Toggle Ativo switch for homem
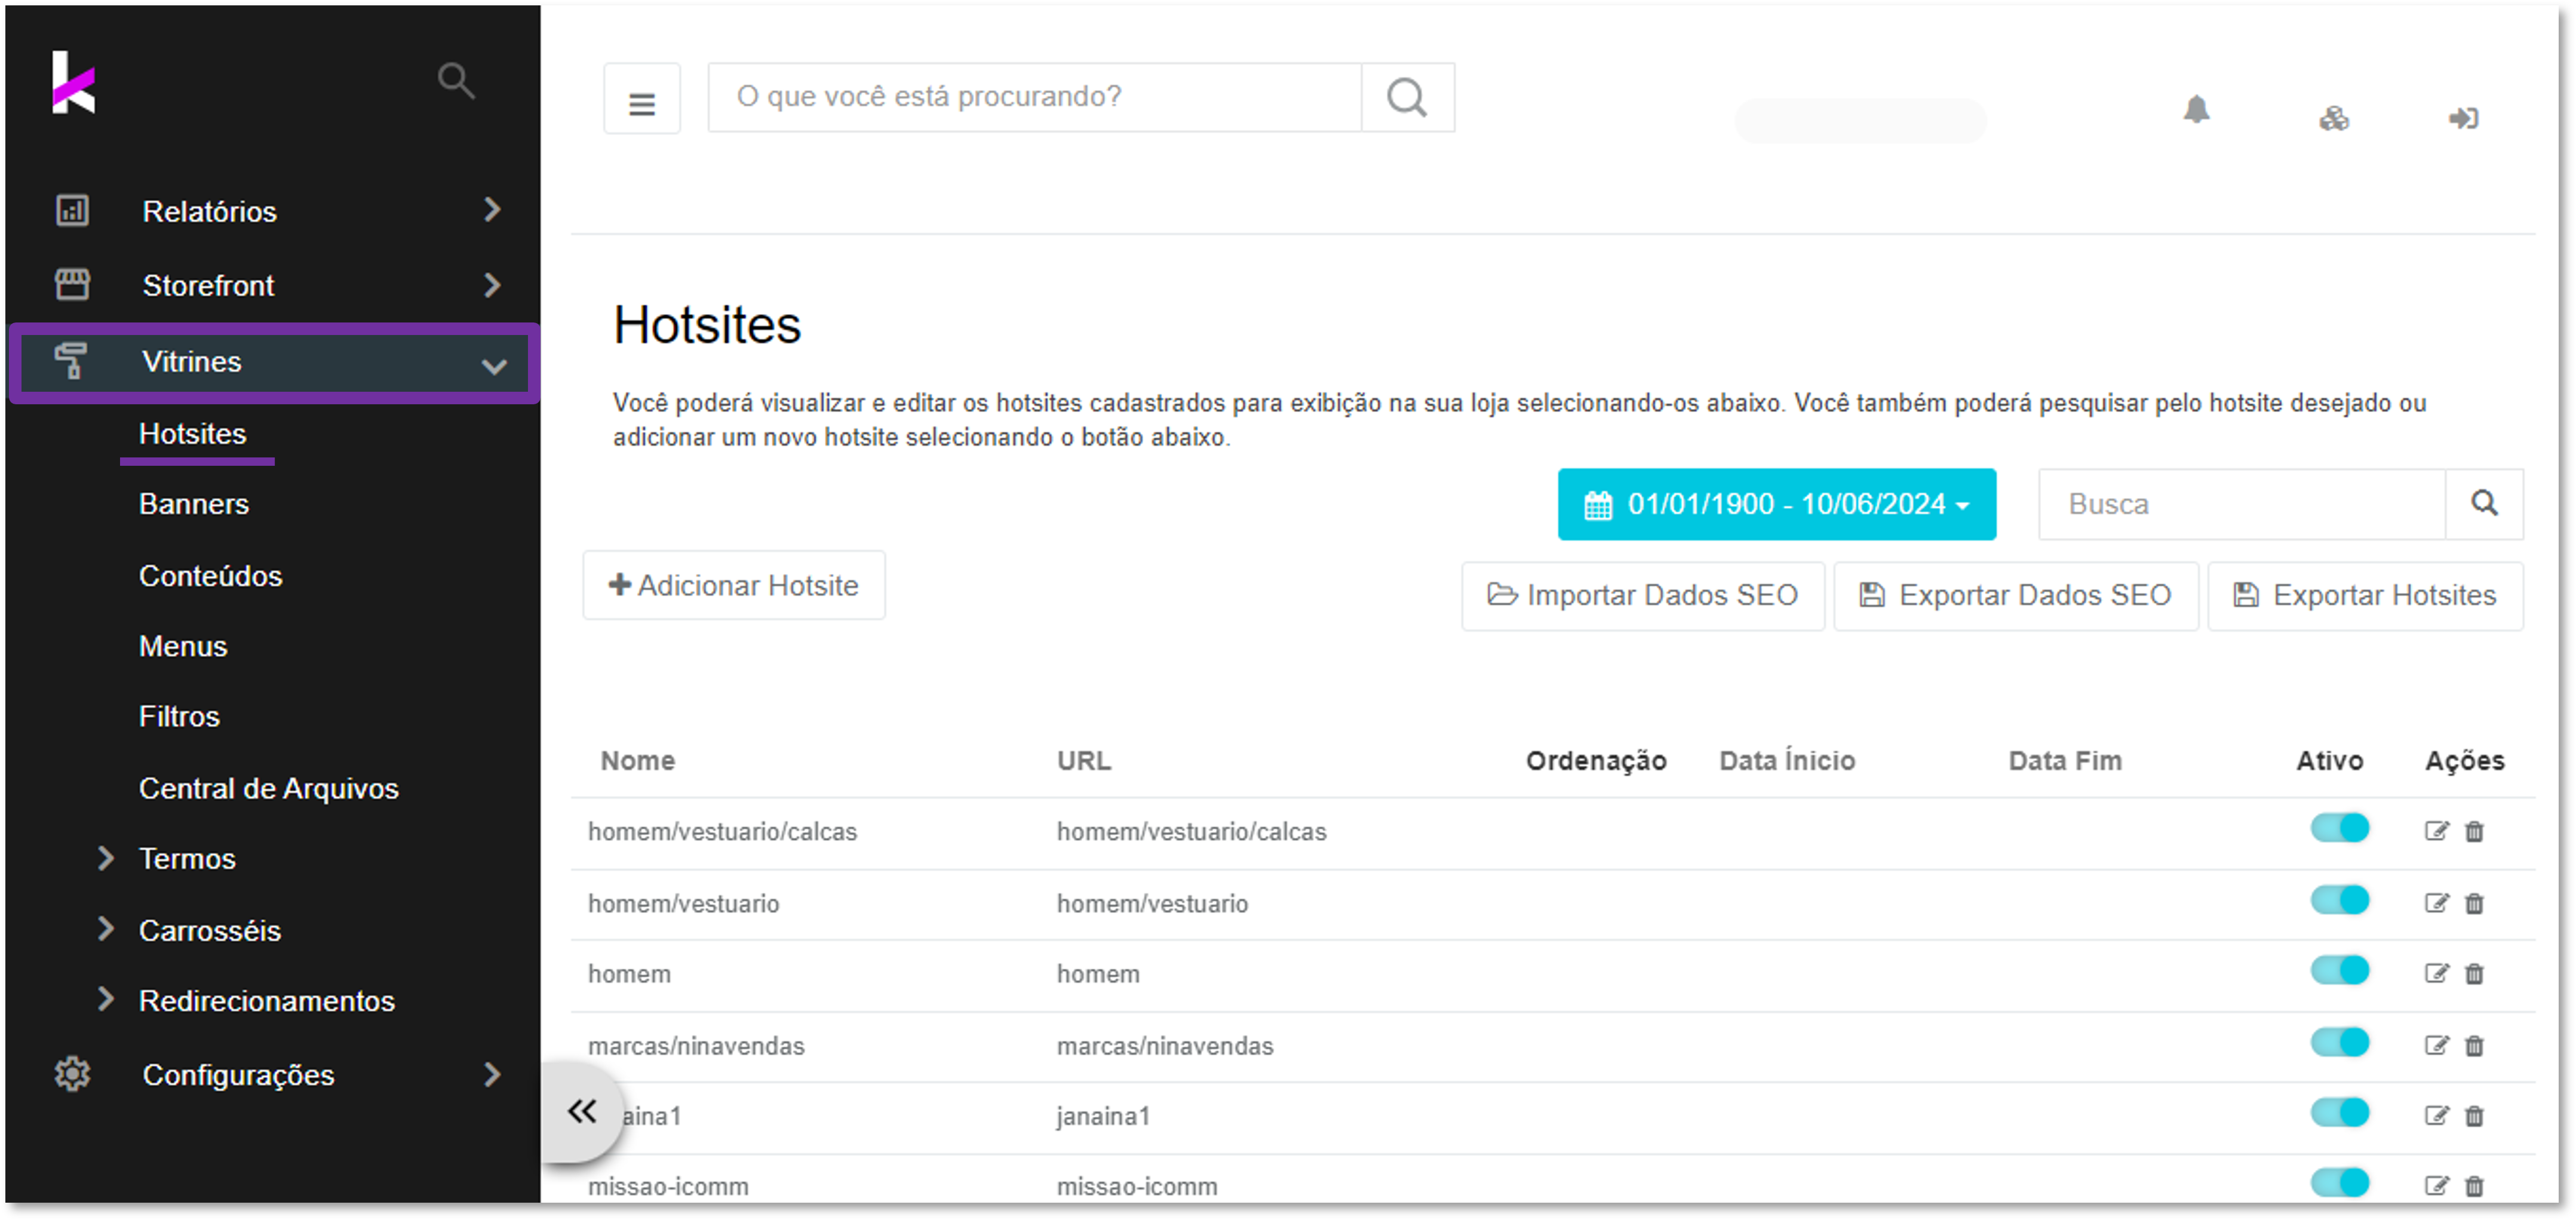 click(x=2340, y=971)
